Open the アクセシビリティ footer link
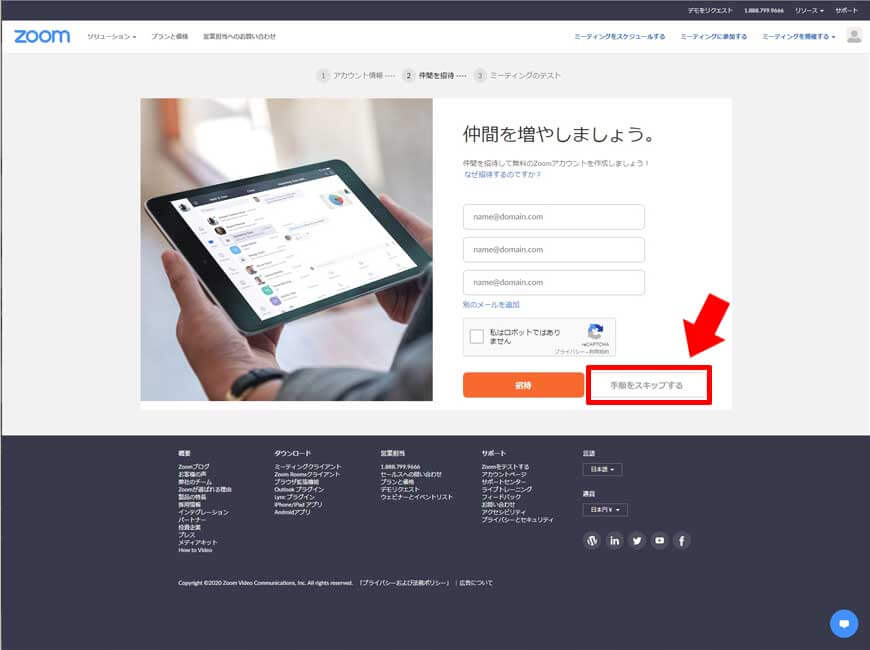870x650 pixels. point(504,512)
